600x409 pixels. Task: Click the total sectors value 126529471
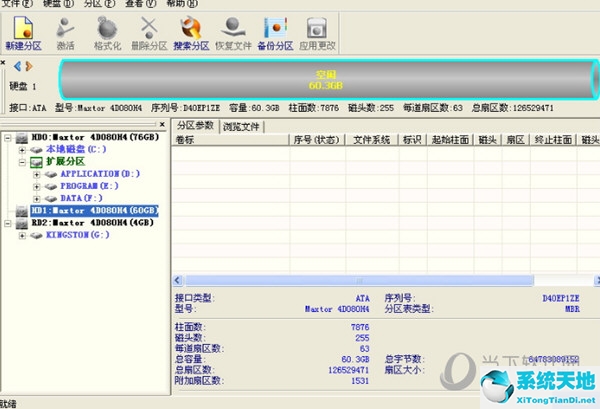(349, 370)
